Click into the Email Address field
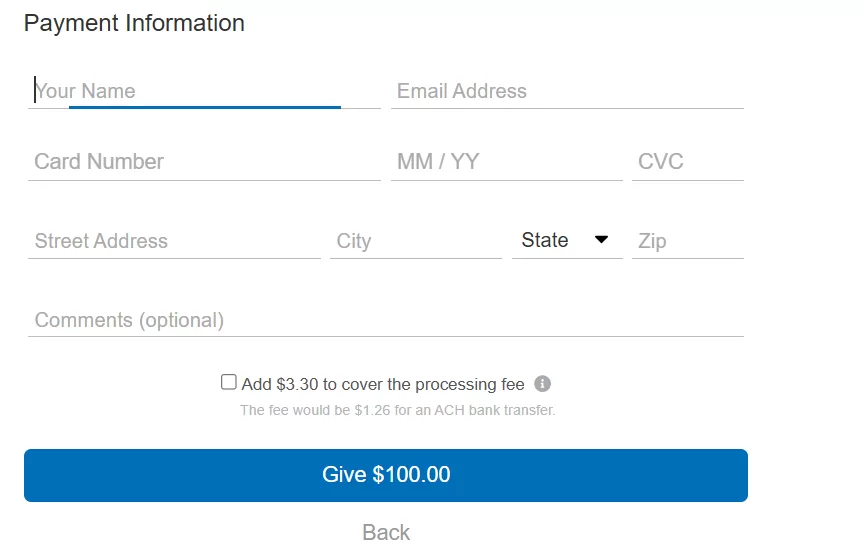 click(x=566, y=91)
